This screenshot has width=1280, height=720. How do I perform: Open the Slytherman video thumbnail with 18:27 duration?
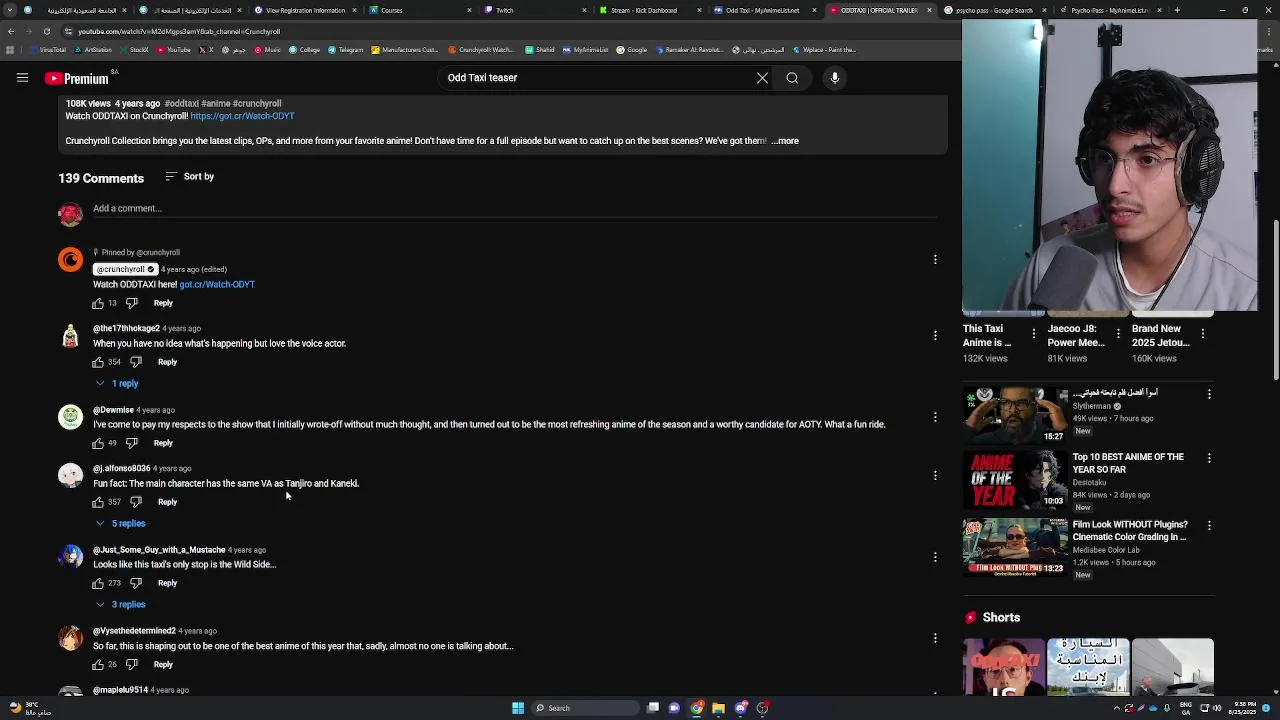pos(1015,415)
